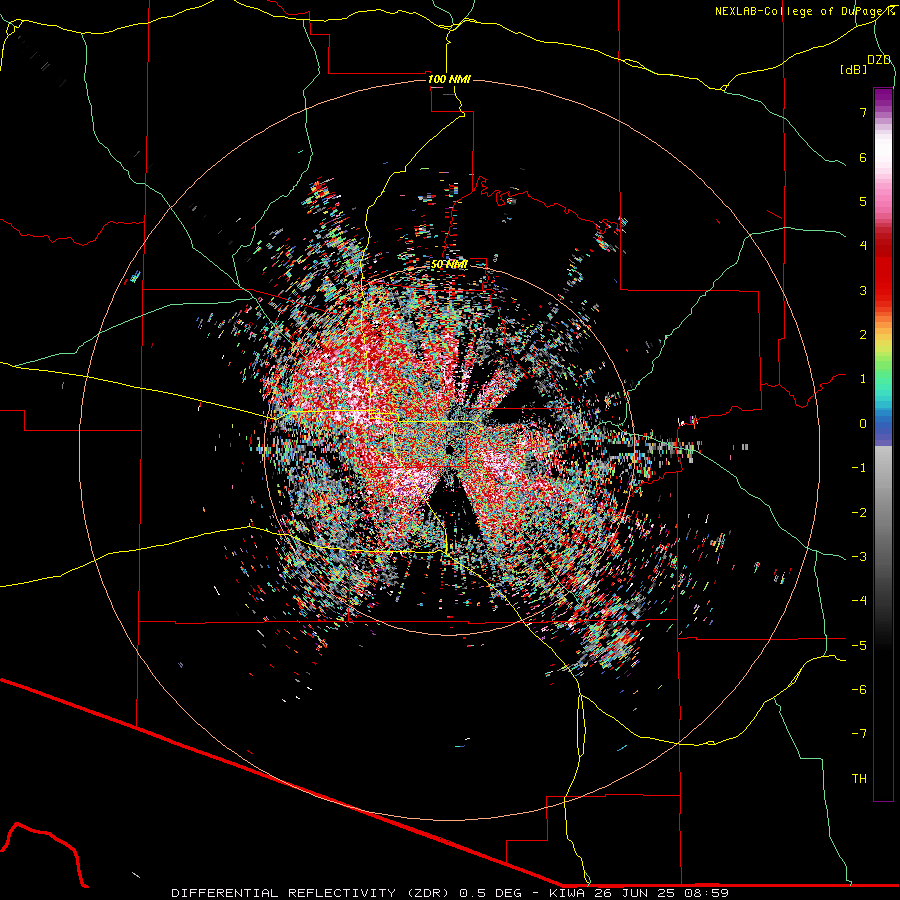The height and width of the screenshot is (900, 900).
Task: Click the "0" value on the color scale
Action: click(x=863, y=424)
